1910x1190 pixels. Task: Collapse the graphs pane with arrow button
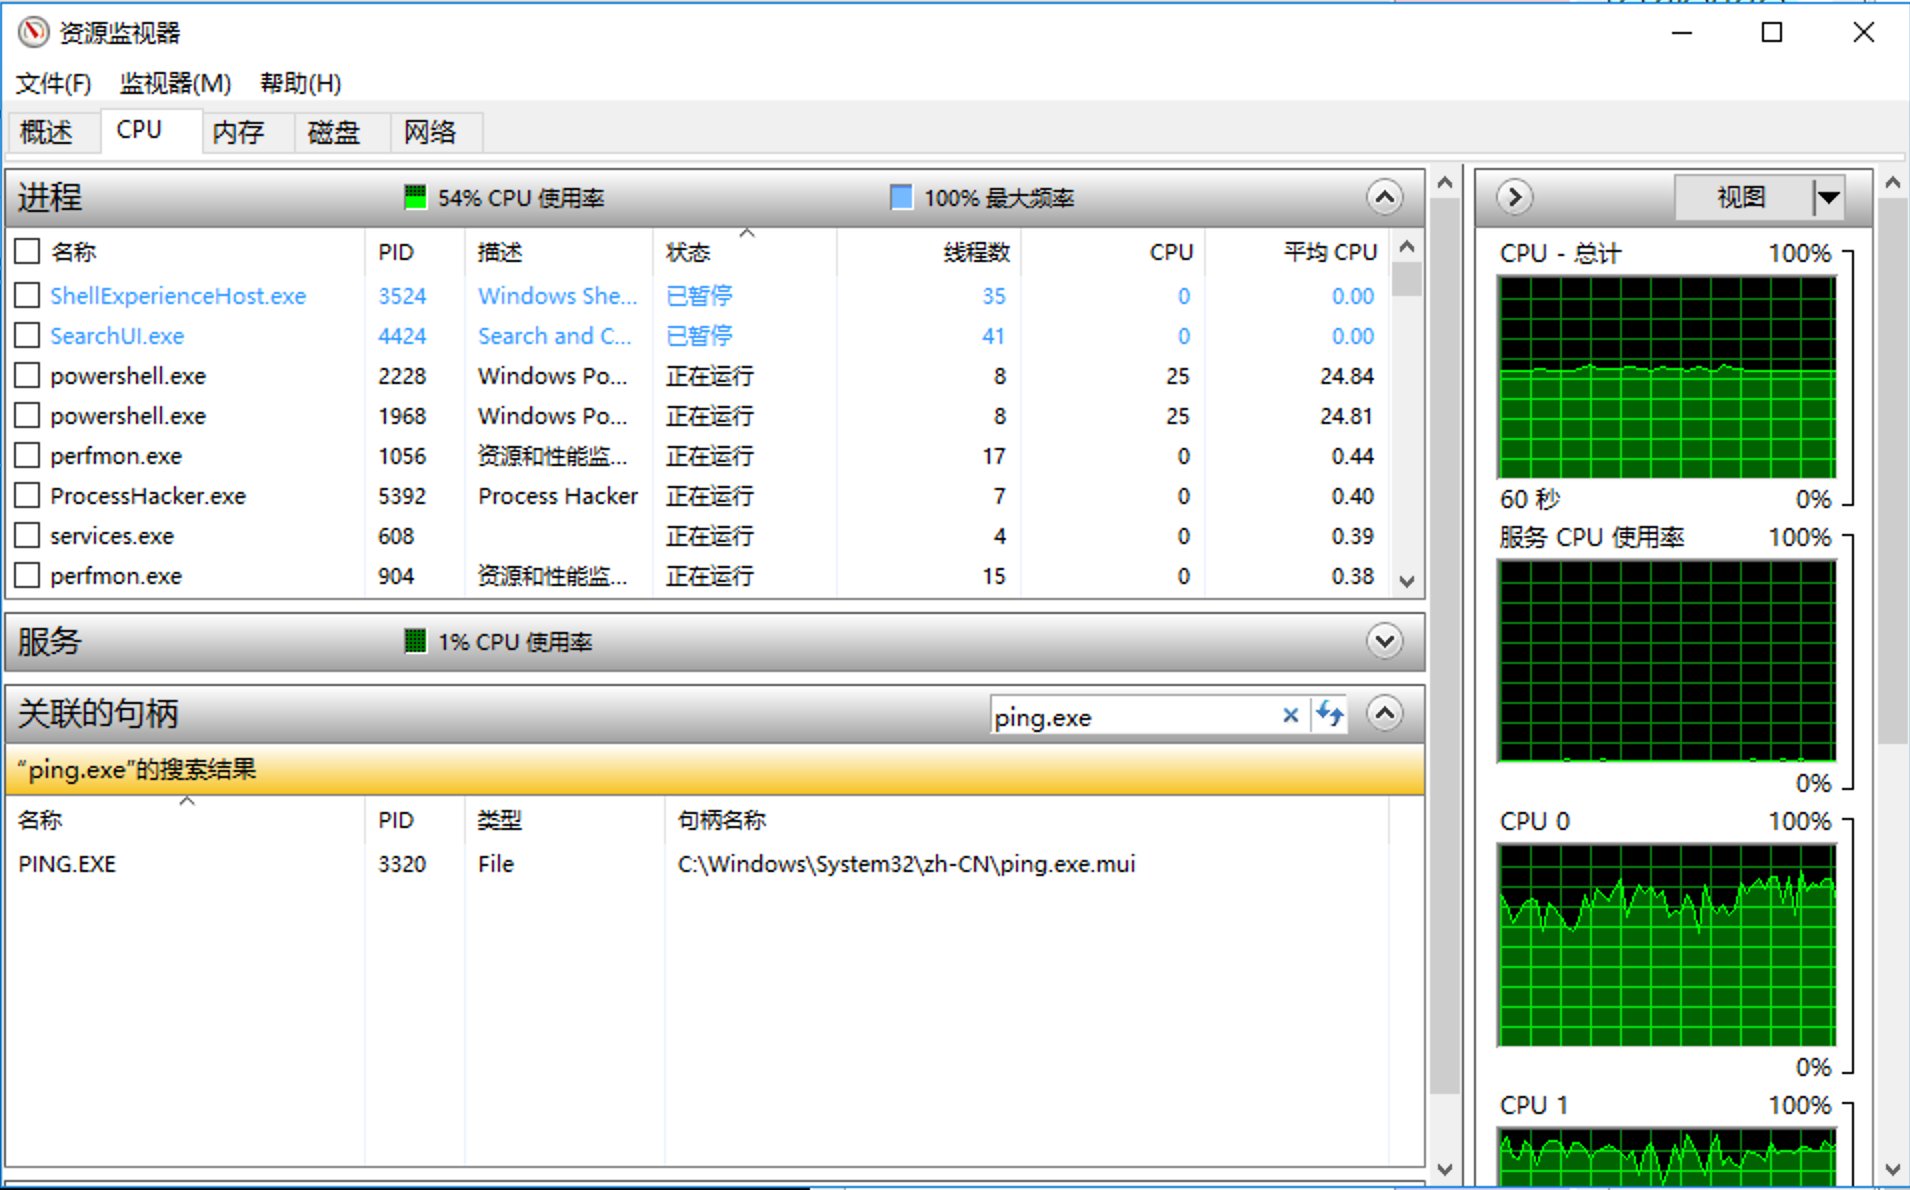pyautogui.click(x=1515, y=197)
